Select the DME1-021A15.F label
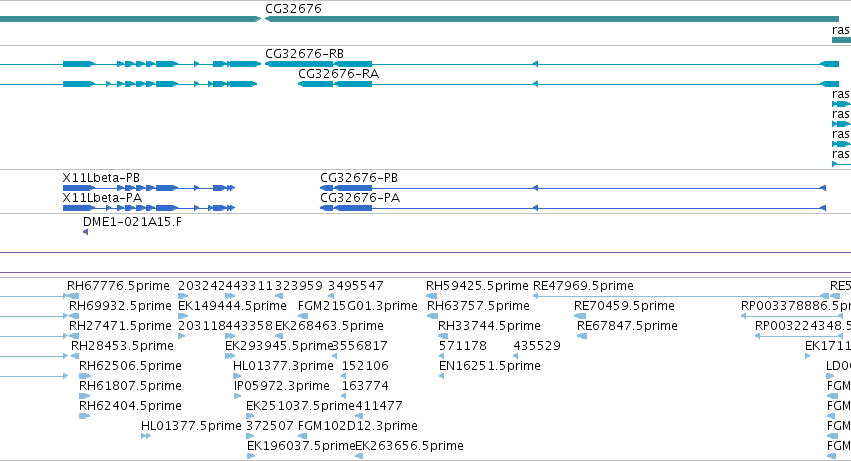The height and width of the screenshot is (461, 851). tap(132, 222)
